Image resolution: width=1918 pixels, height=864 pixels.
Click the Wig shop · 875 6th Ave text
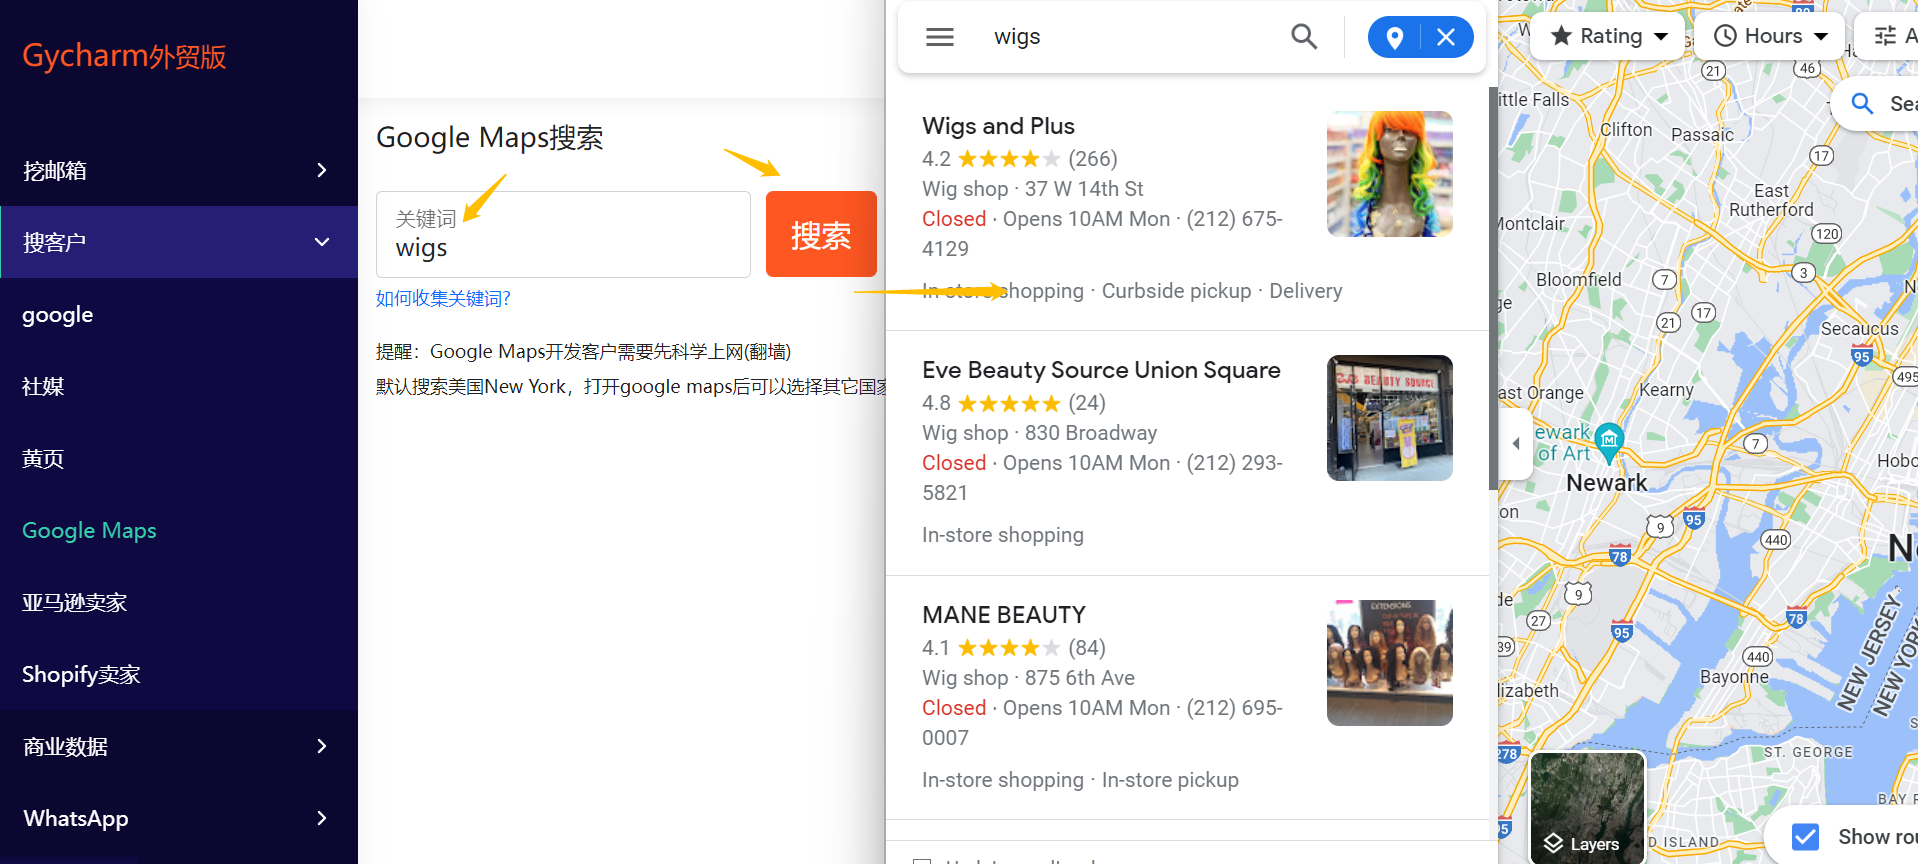pyautogui.click(x=1028, y=678)
